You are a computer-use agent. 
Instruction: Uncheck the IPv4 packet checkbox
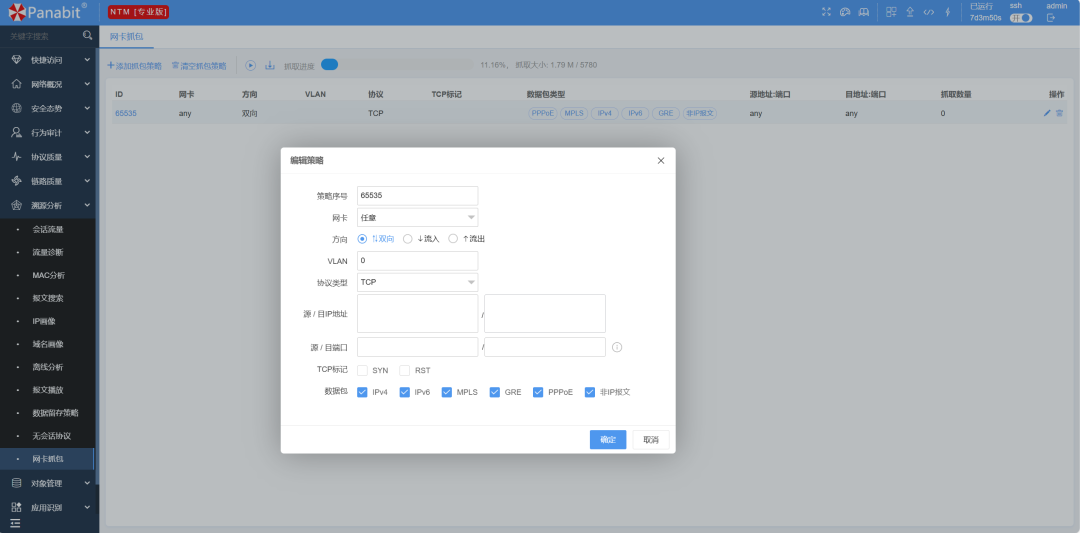tap(362, 392)
